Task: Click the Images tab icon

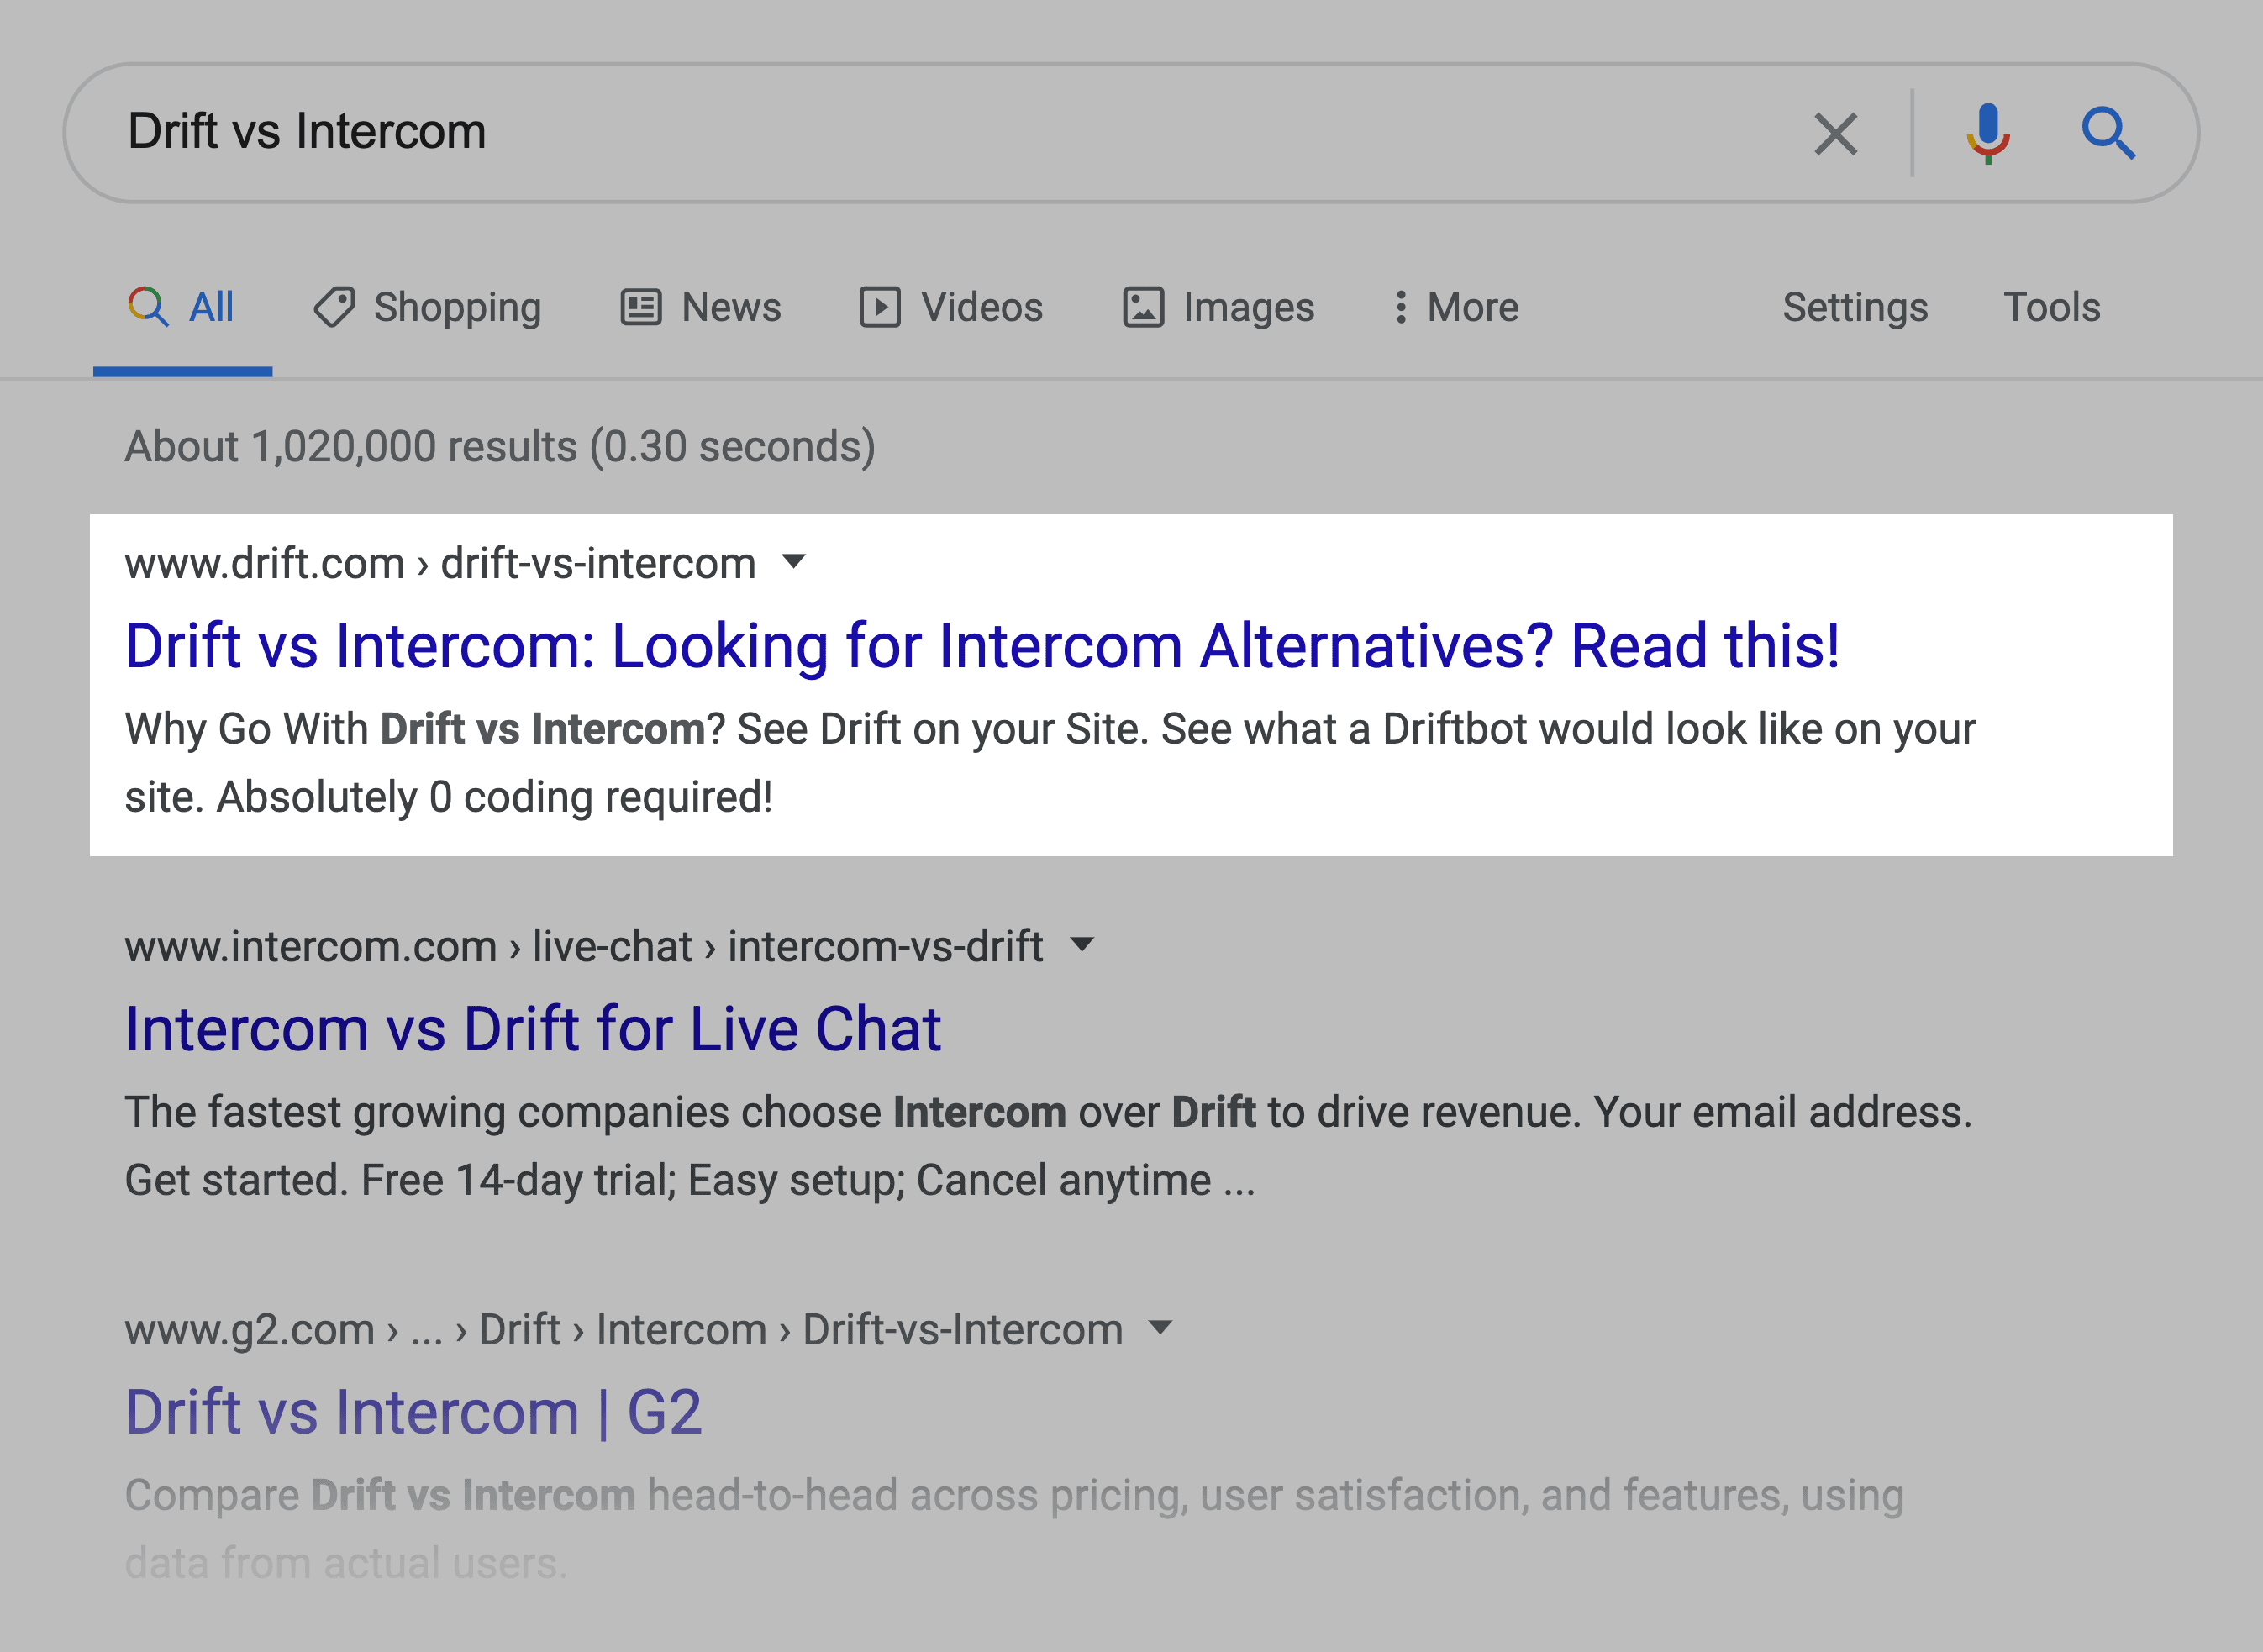Action: pyautogui.click(x=1141, y=307)
